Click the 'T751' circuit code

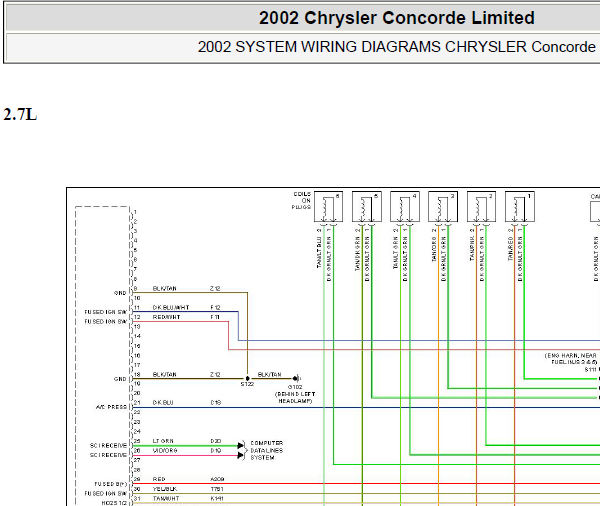(x=217, y=489)
